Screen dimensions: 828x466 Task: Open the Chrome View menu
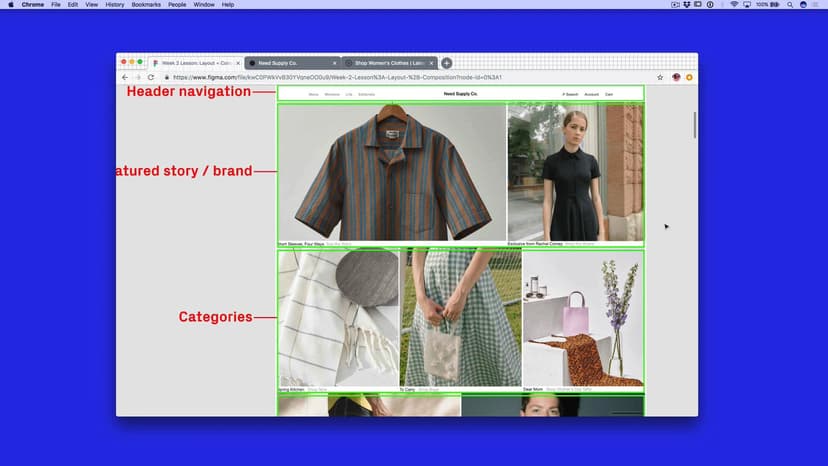tap(92, 5)
